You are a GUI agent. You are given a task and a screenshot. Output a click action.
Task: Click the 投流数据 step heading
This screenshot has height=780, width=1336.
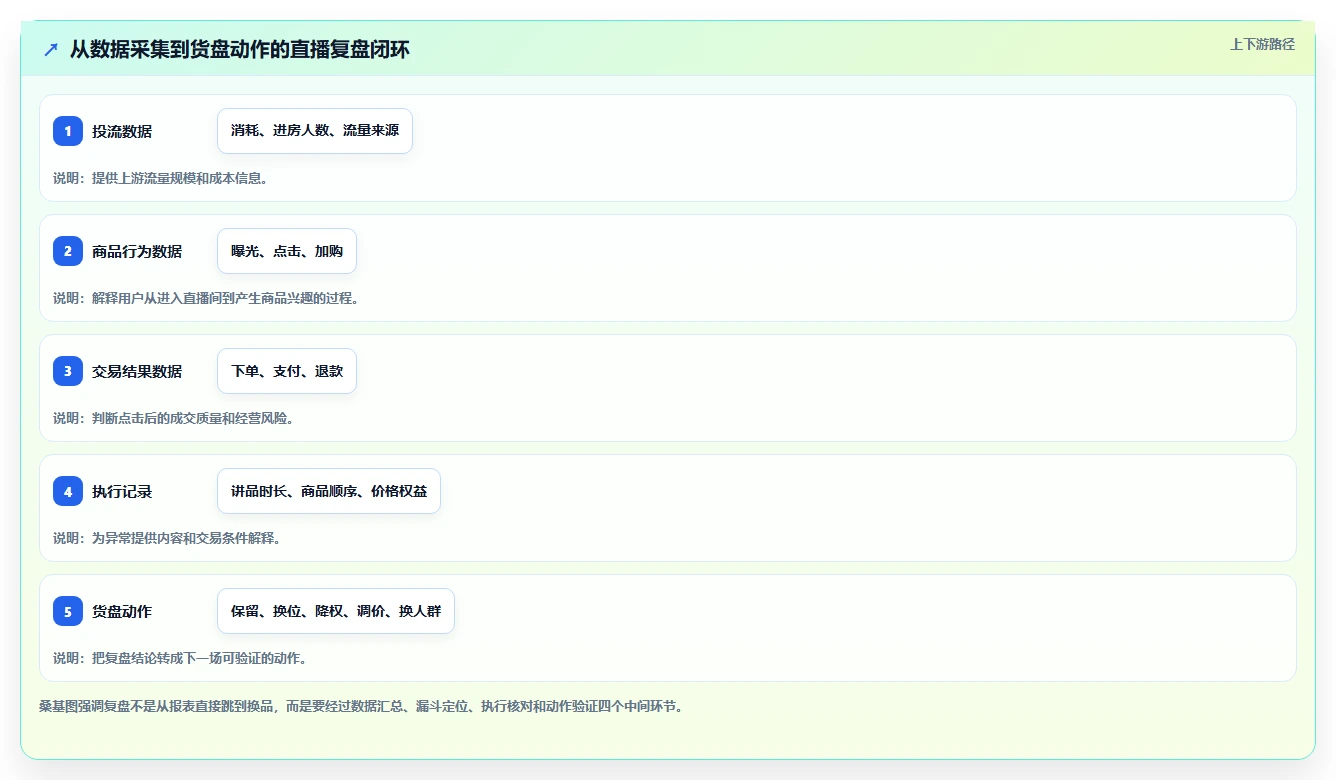122,131
